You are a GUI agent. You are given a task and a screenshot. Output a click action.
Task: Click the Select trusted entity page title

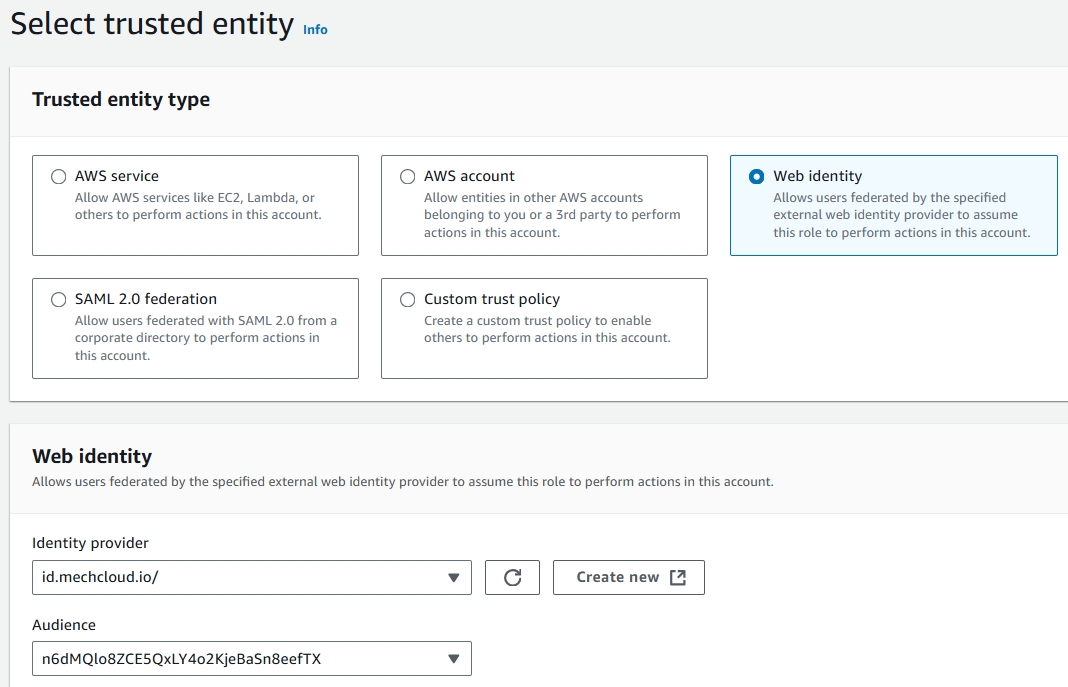152,24
